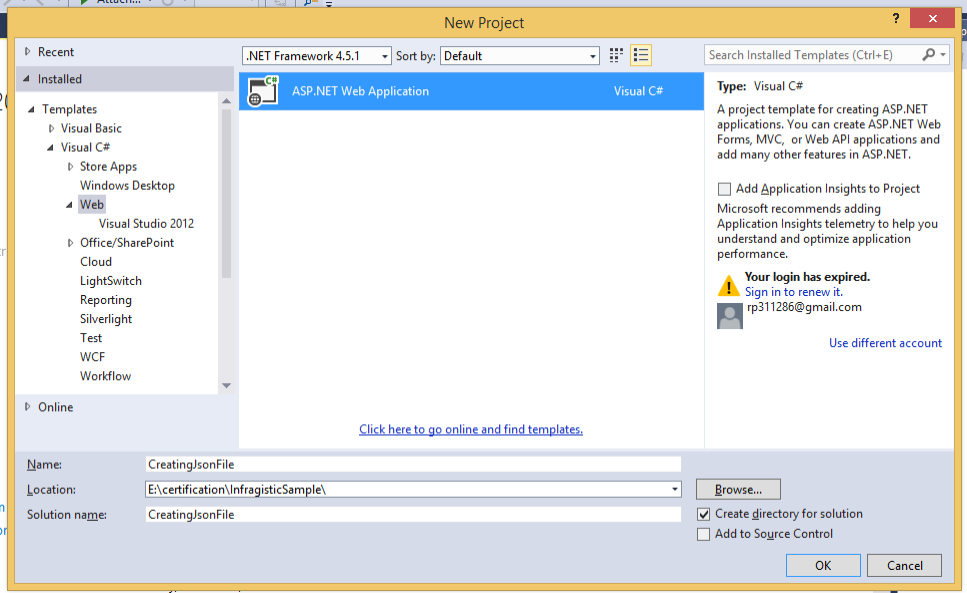This screenshot has width=967, height=593.
Task: Expand the Office/SharePoint node arrow
Action: tap(70, 243)
